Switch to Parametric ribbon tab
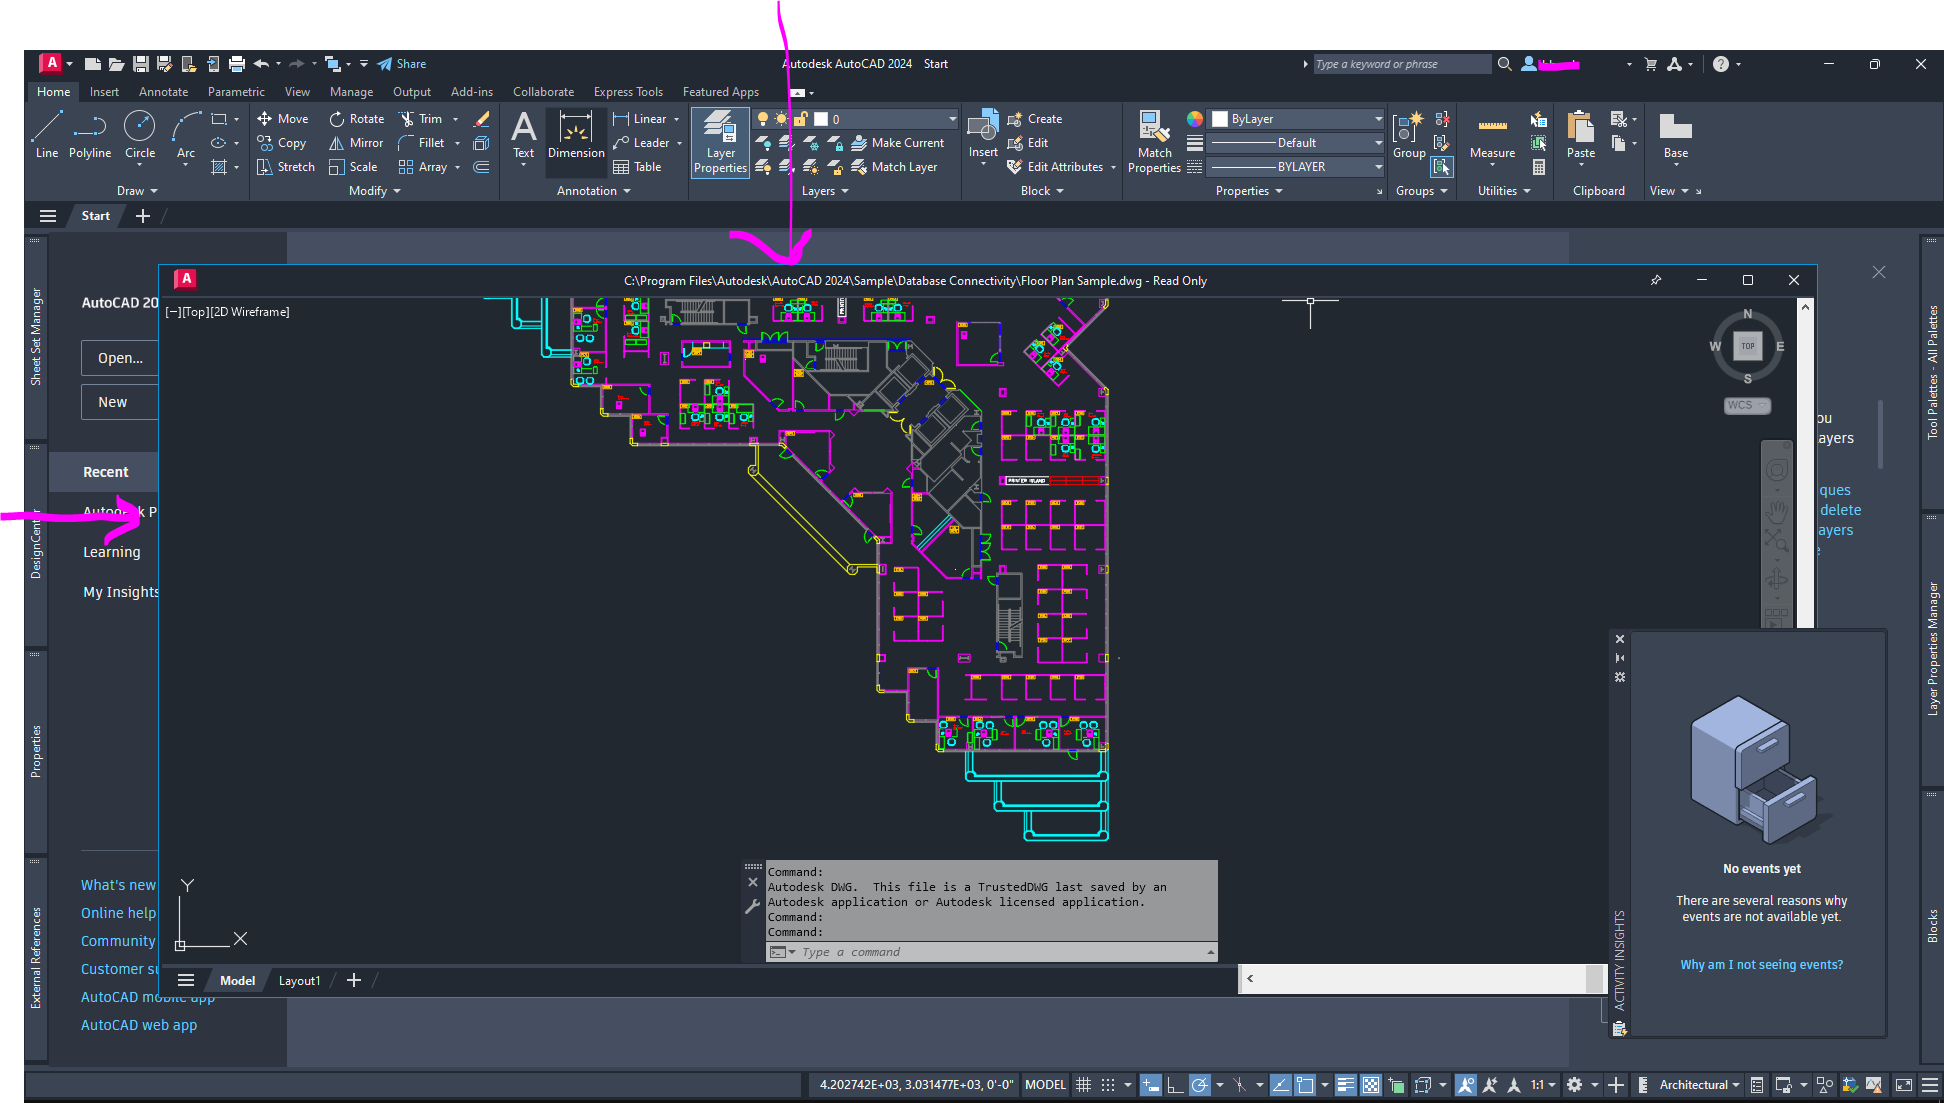 [x=236, y=92]
